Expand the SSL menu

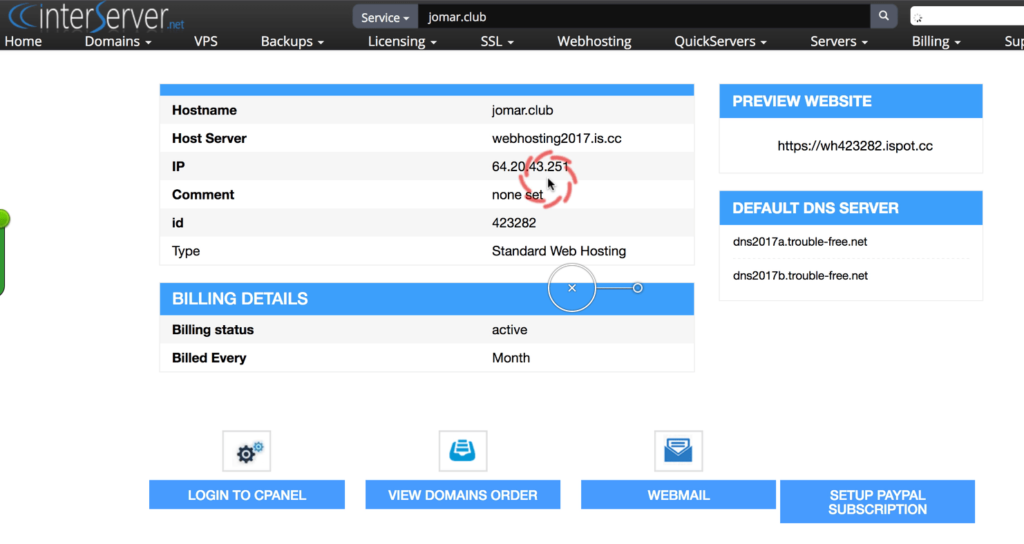coord(497,41)
